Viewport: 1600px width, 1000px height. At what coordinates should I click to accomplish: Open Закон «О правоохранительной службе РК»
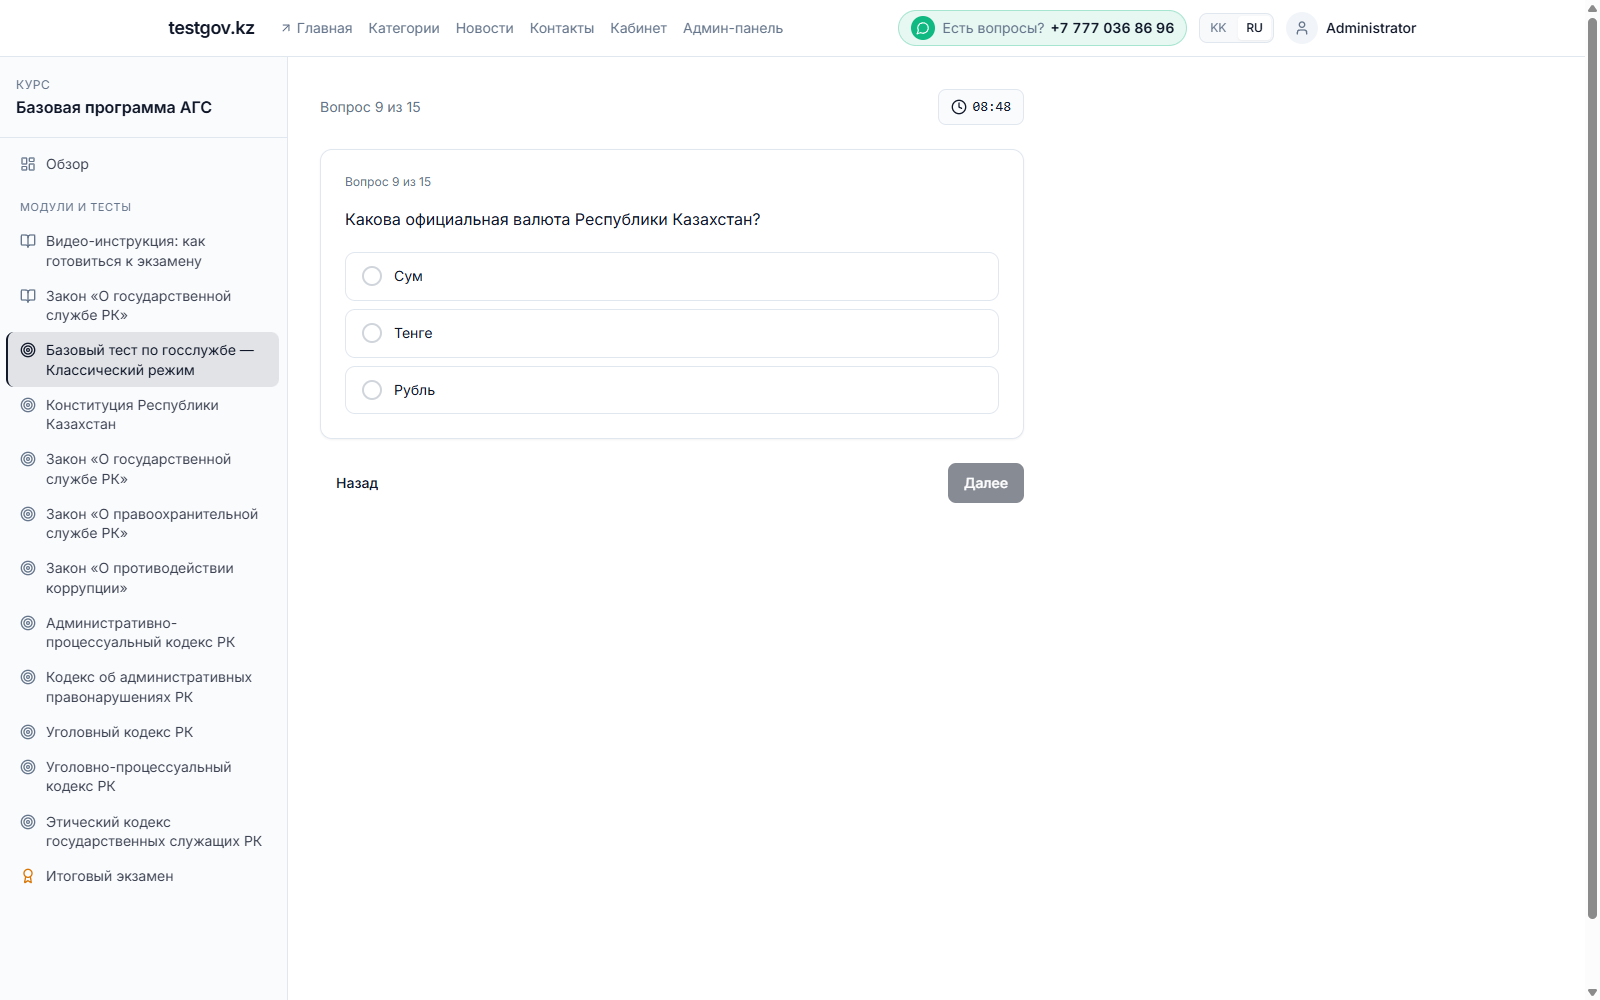(143, 523)
